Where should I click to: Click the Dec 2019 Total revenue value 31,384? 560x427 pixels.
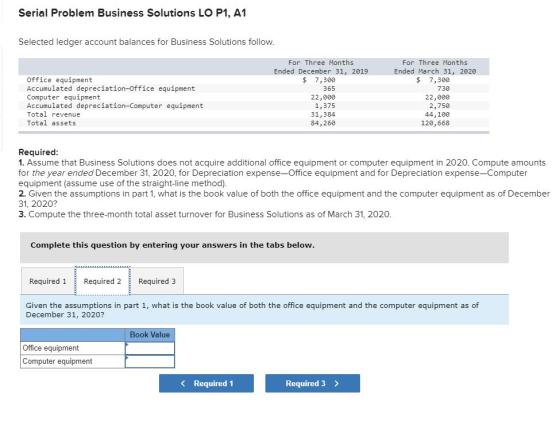click(323, 115)
